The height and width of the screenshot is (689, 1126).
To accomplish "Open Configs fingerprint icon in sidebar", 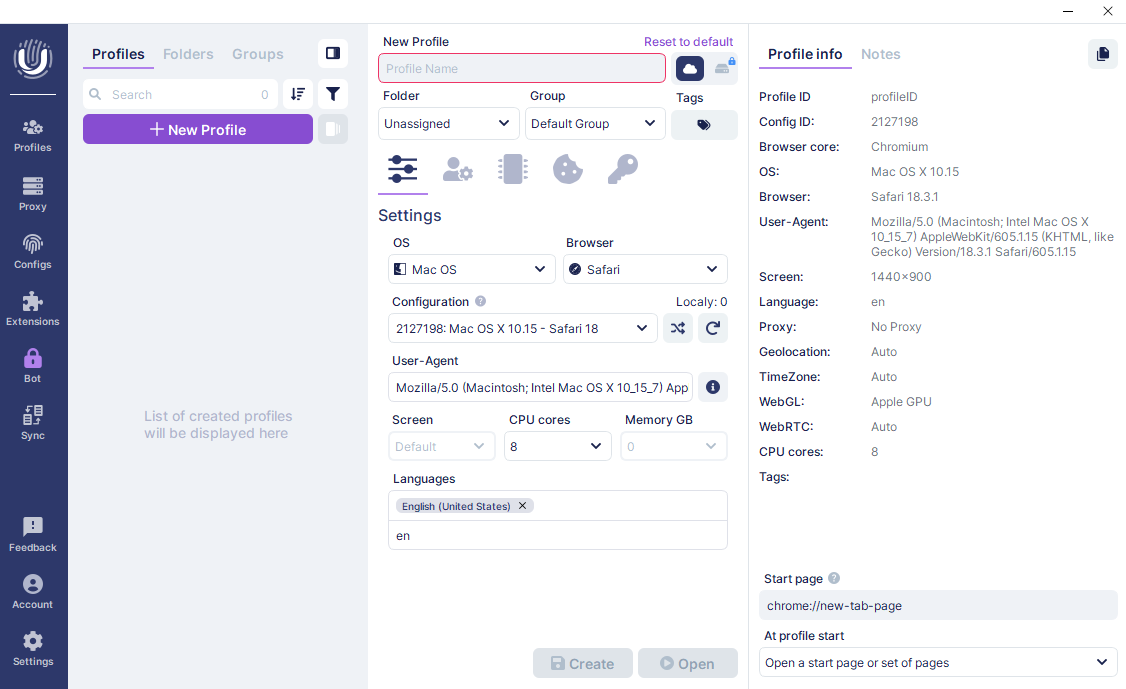I will [33, 251].
